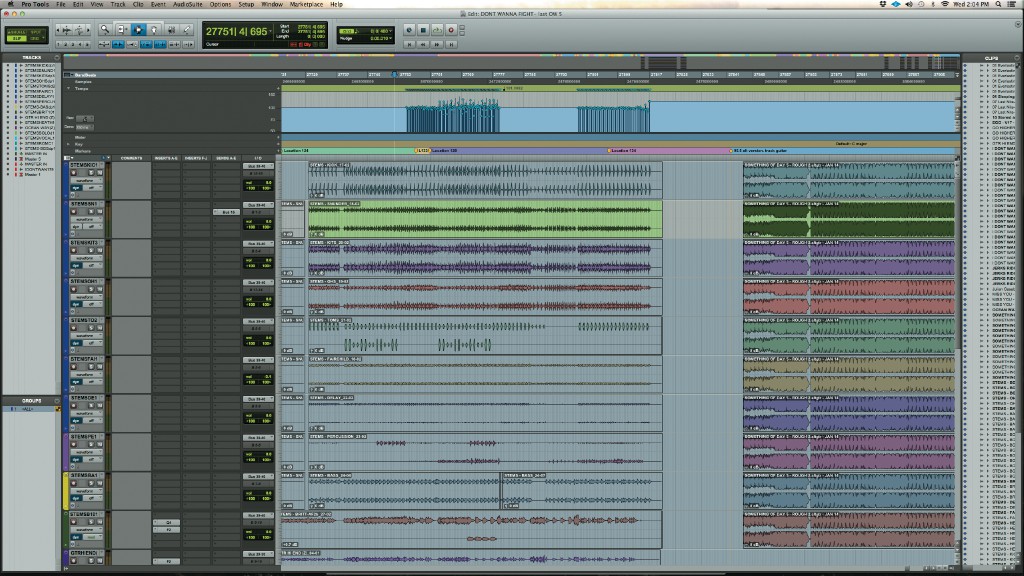Select the Pencil tool

tap(187, 29)
